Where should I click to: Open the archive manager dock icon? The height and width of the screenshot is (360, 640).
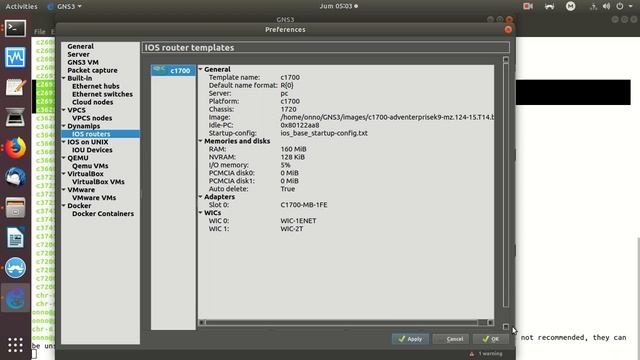click(15, 208)
